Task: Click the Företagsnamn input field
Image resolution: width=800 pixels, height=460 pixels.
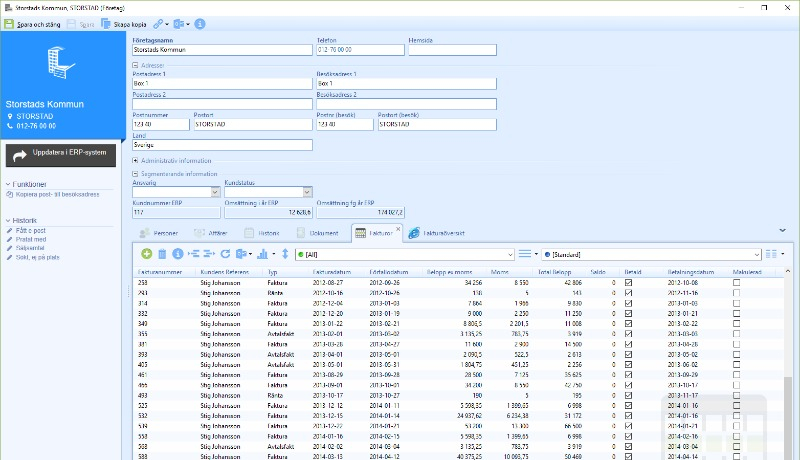Action: point(222,50)
